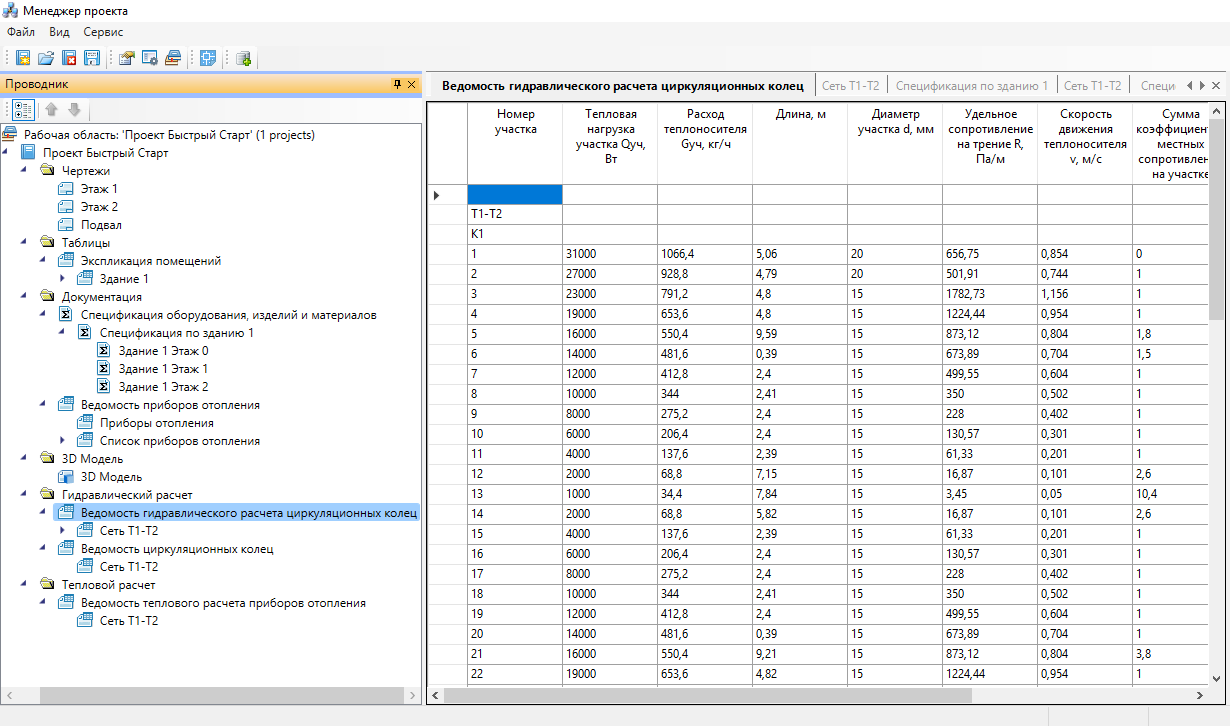The image size is (1230, 726).
Task: Select Сеть Т1-Т2 under Ведомость циркуляционных колец
Action: point(129,567)
